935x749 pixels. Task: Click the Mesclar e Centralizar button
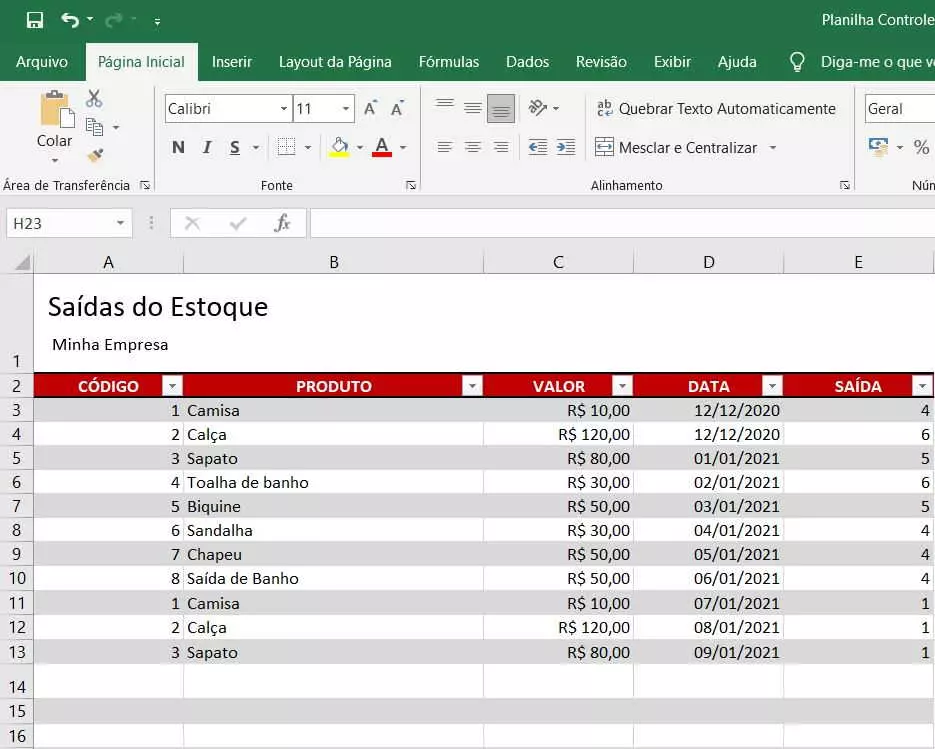click(676, 147)
